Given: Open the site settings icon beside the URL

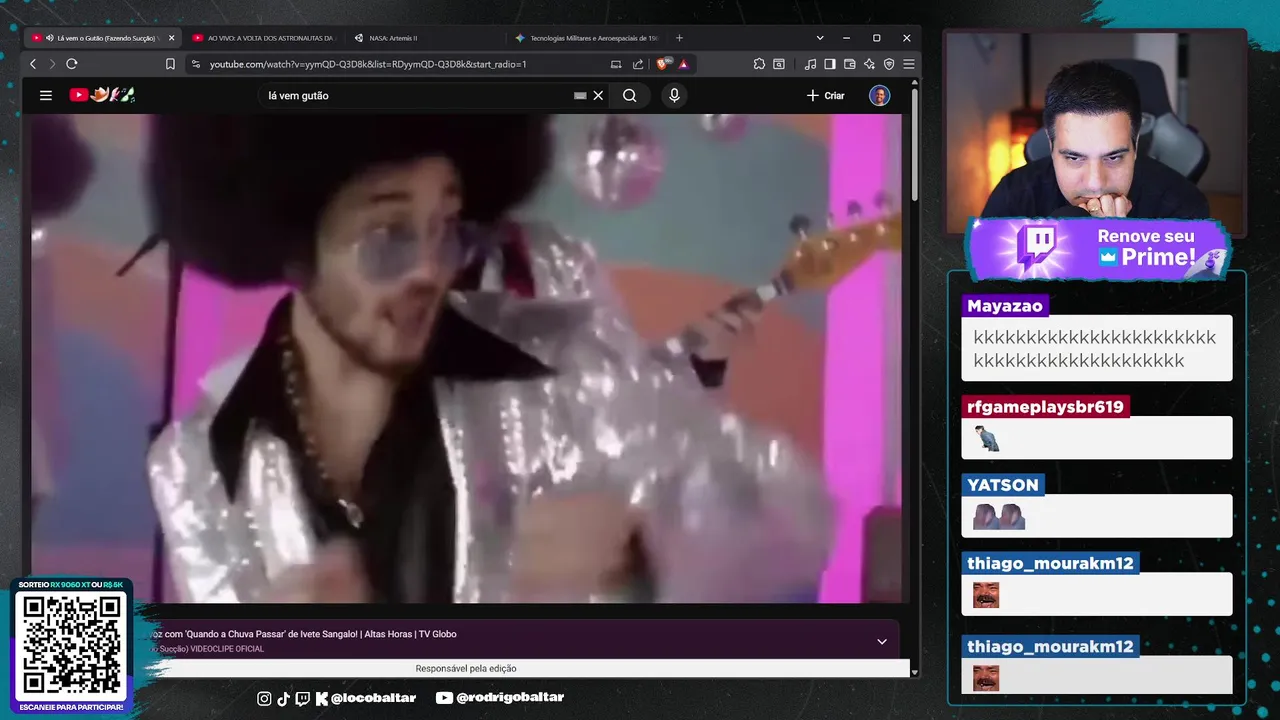Looking at the screenshot, I should [x=195, y=64].
